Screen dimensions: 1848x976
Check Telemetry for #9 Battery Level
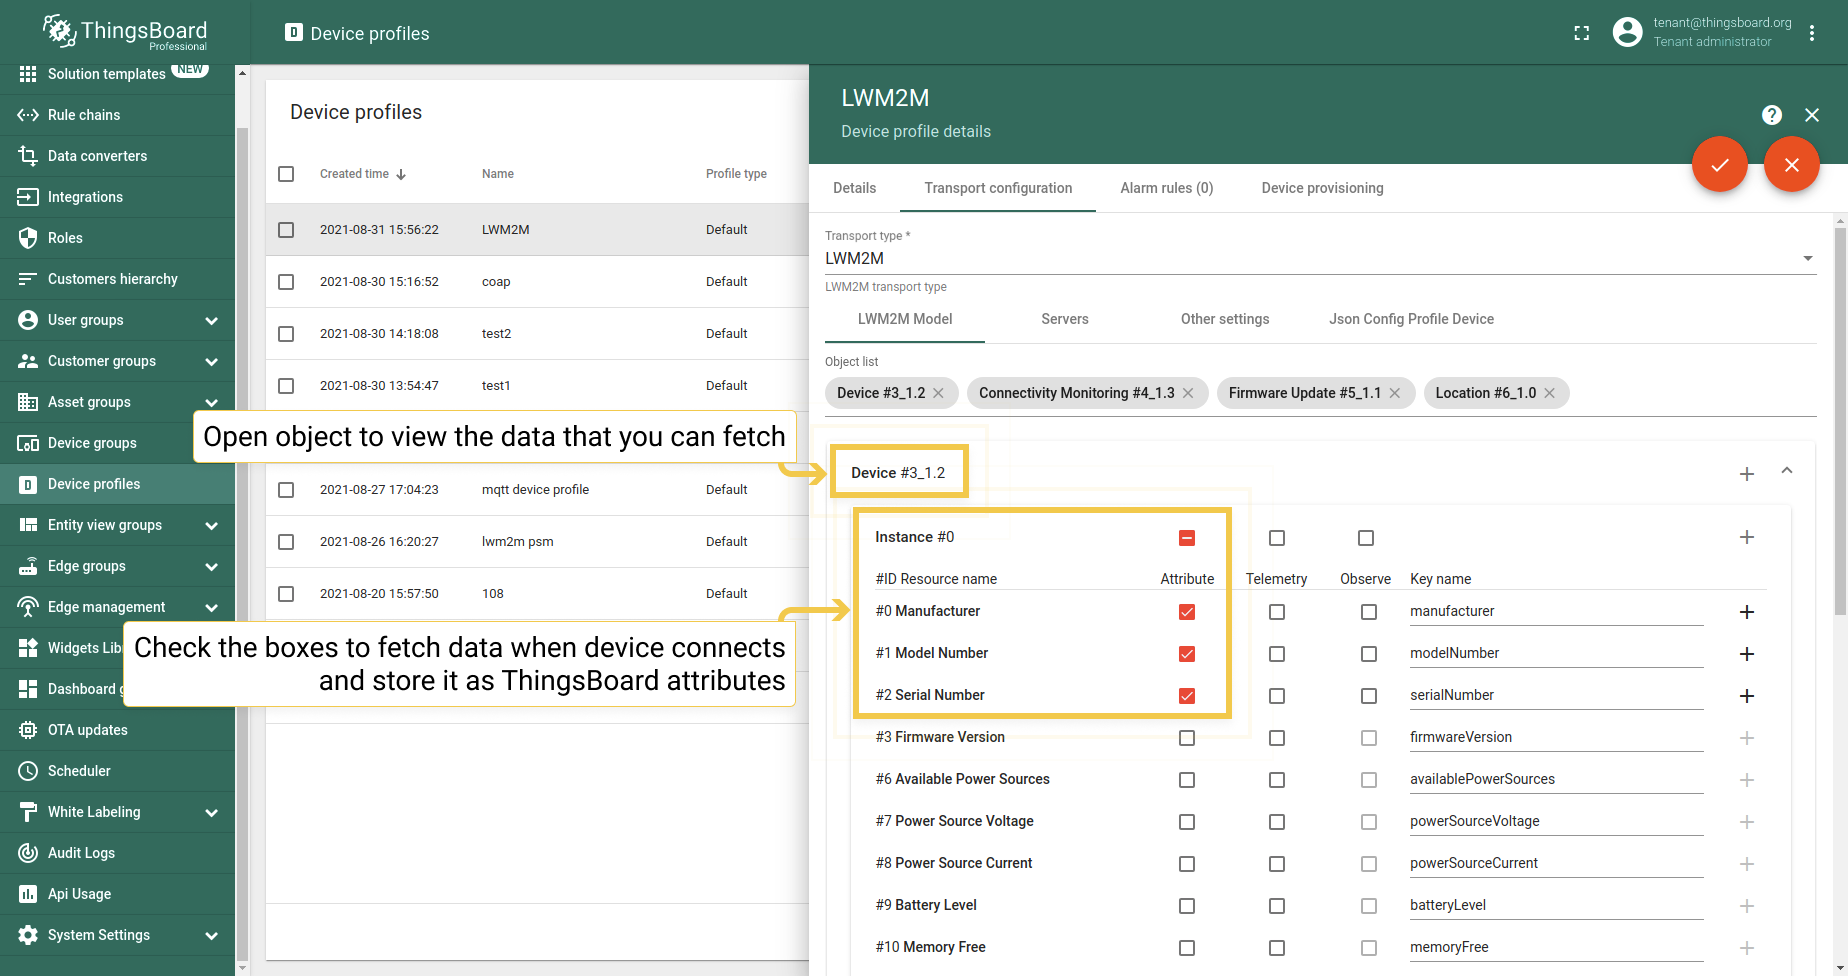pyautogui.click(x=1277, y=906)
